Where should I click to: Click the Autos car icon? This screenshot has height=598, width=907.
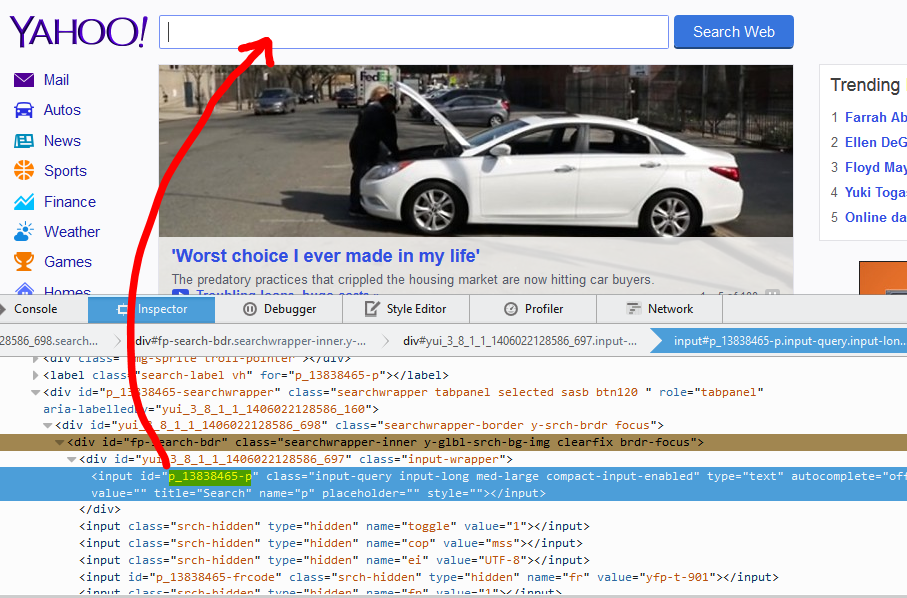(x=24, y=110)
